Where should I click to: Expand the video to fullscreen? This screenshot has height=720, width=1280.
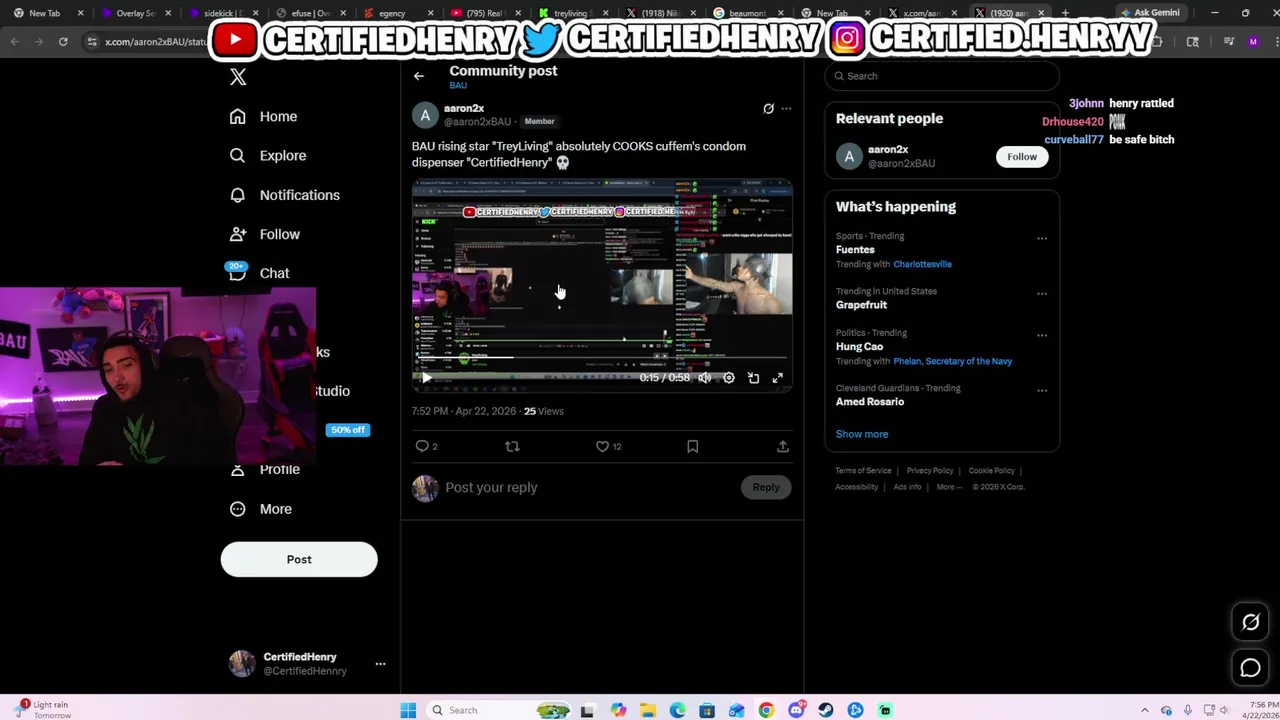point(777,378)
